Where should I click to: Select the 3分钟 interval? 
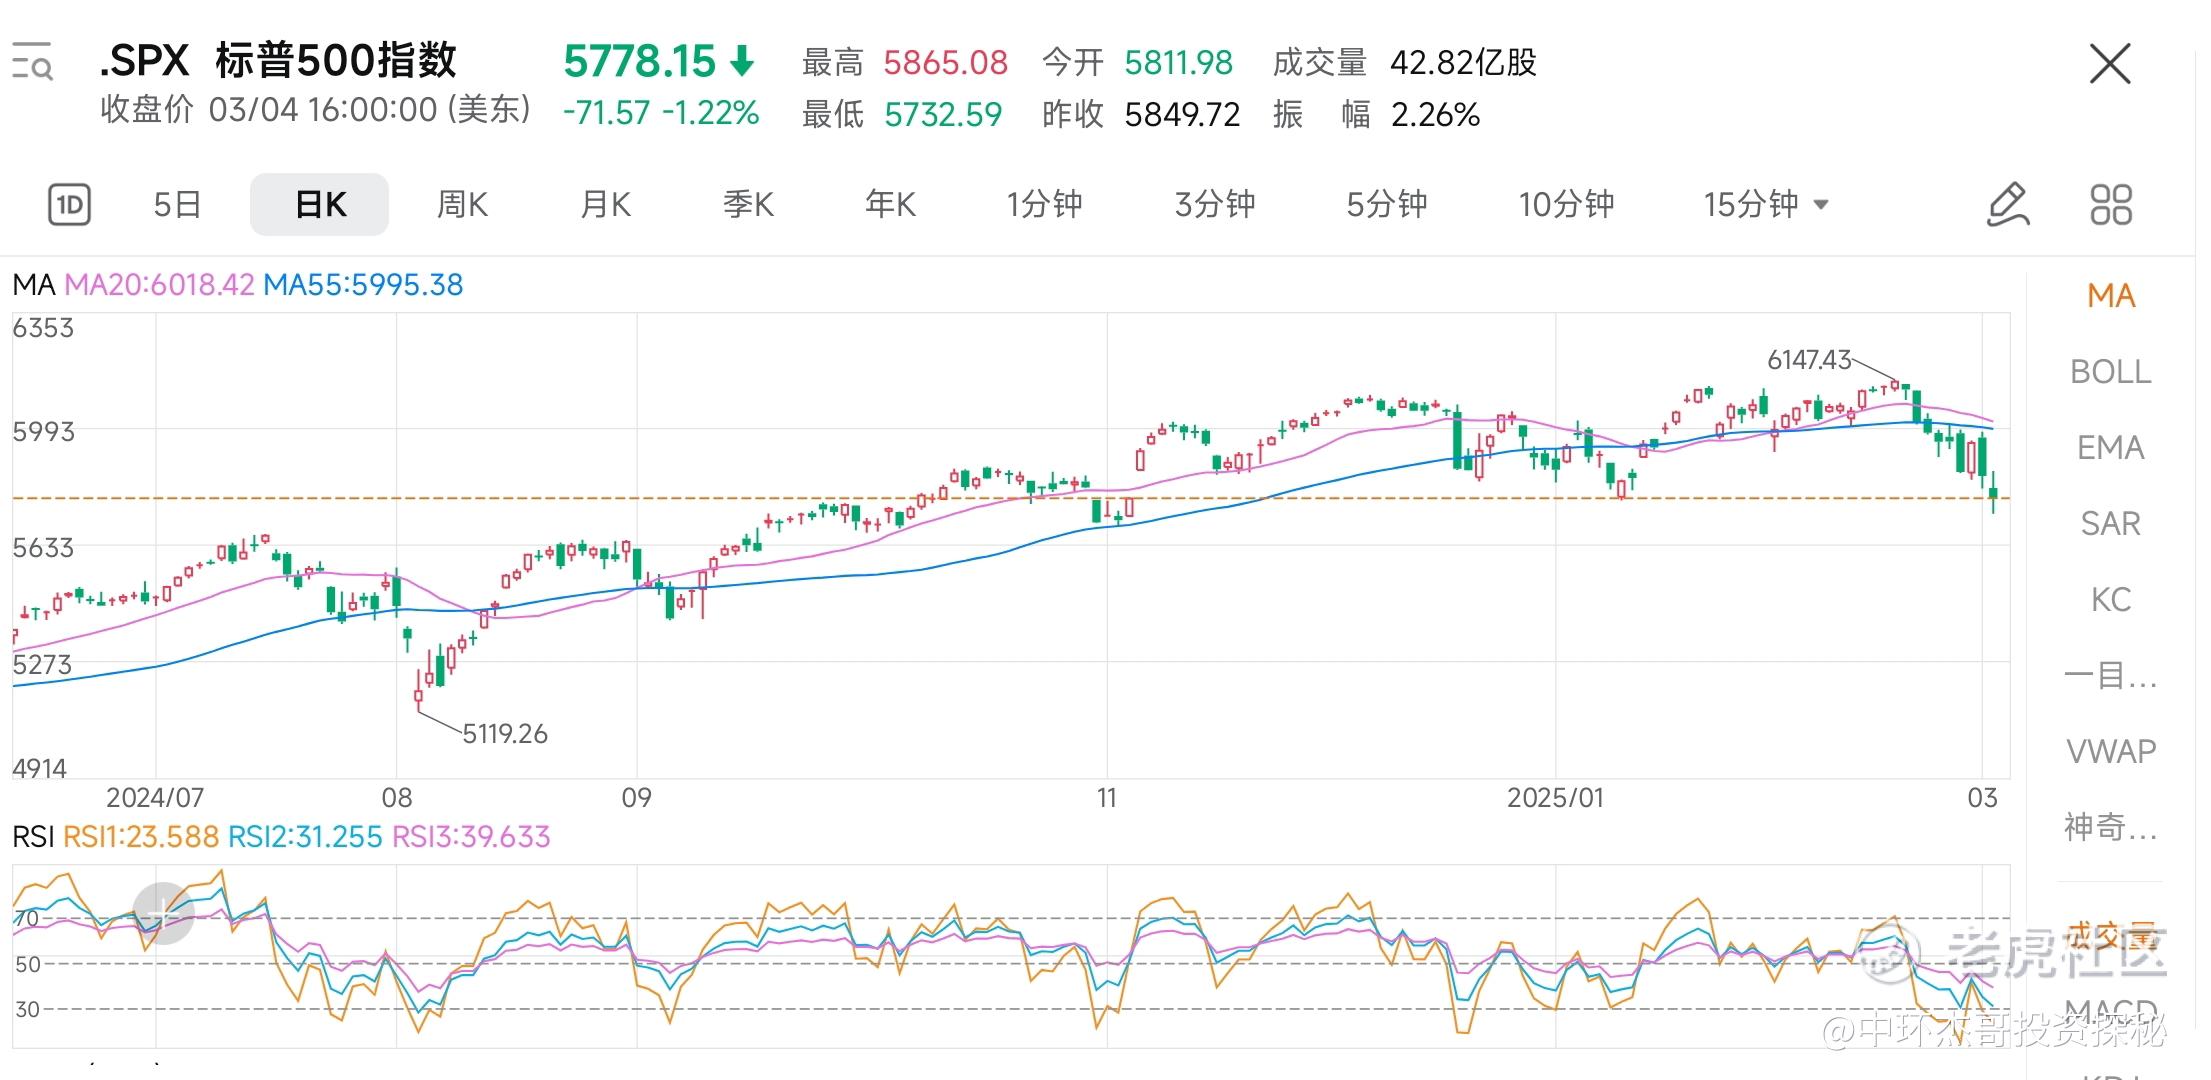tap(1215, 205)
